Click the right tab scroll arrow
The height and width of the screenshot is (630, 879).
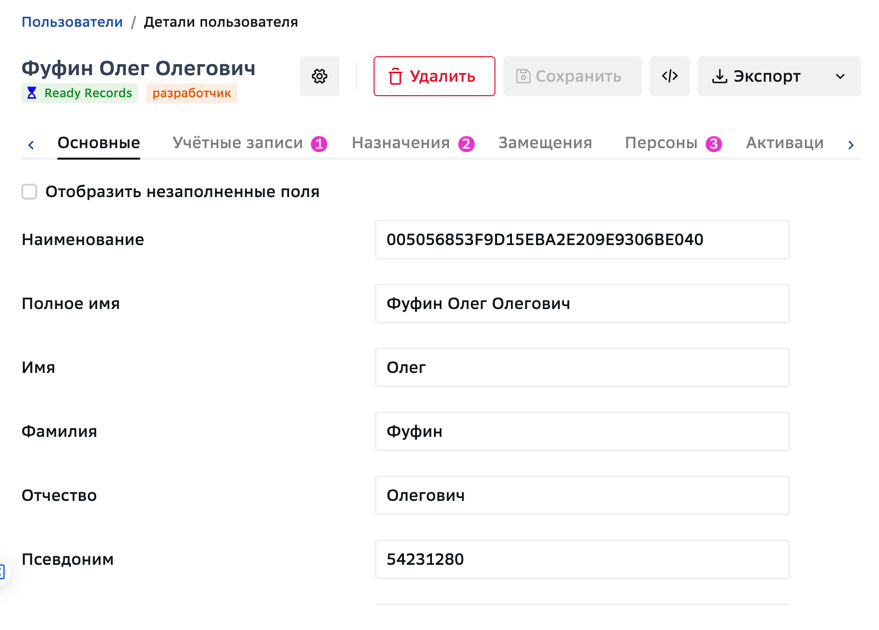(x=850, y=145)
